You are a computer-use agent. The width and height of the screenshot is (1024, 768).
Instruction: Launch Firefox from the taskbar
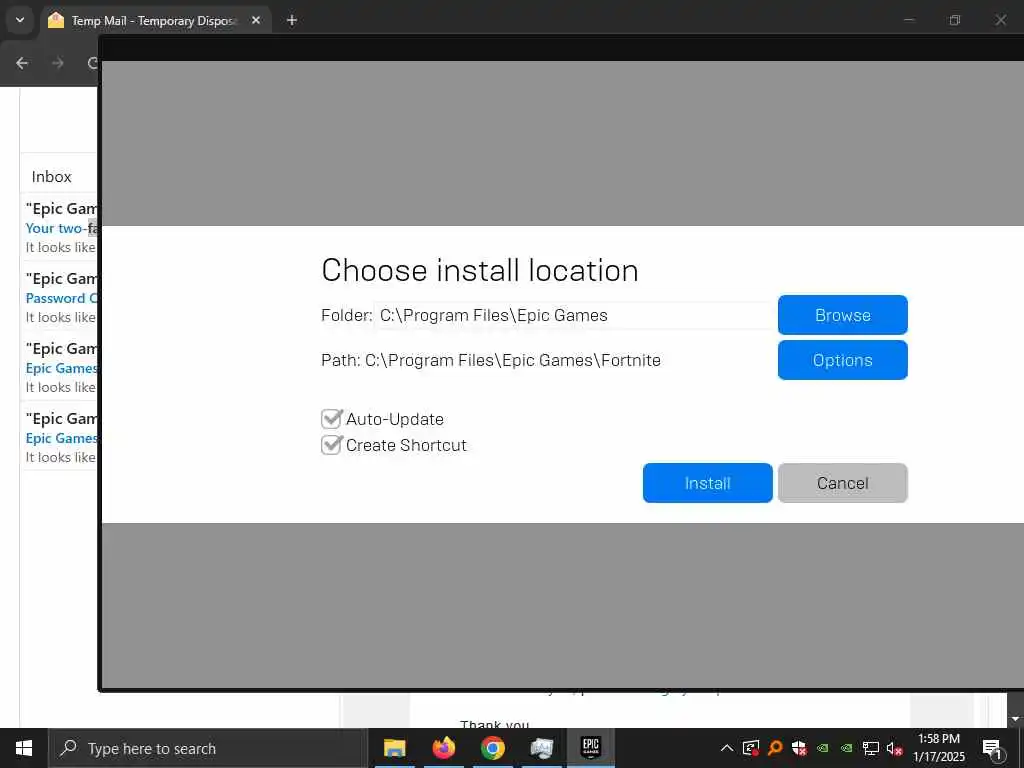click(443, 748)
